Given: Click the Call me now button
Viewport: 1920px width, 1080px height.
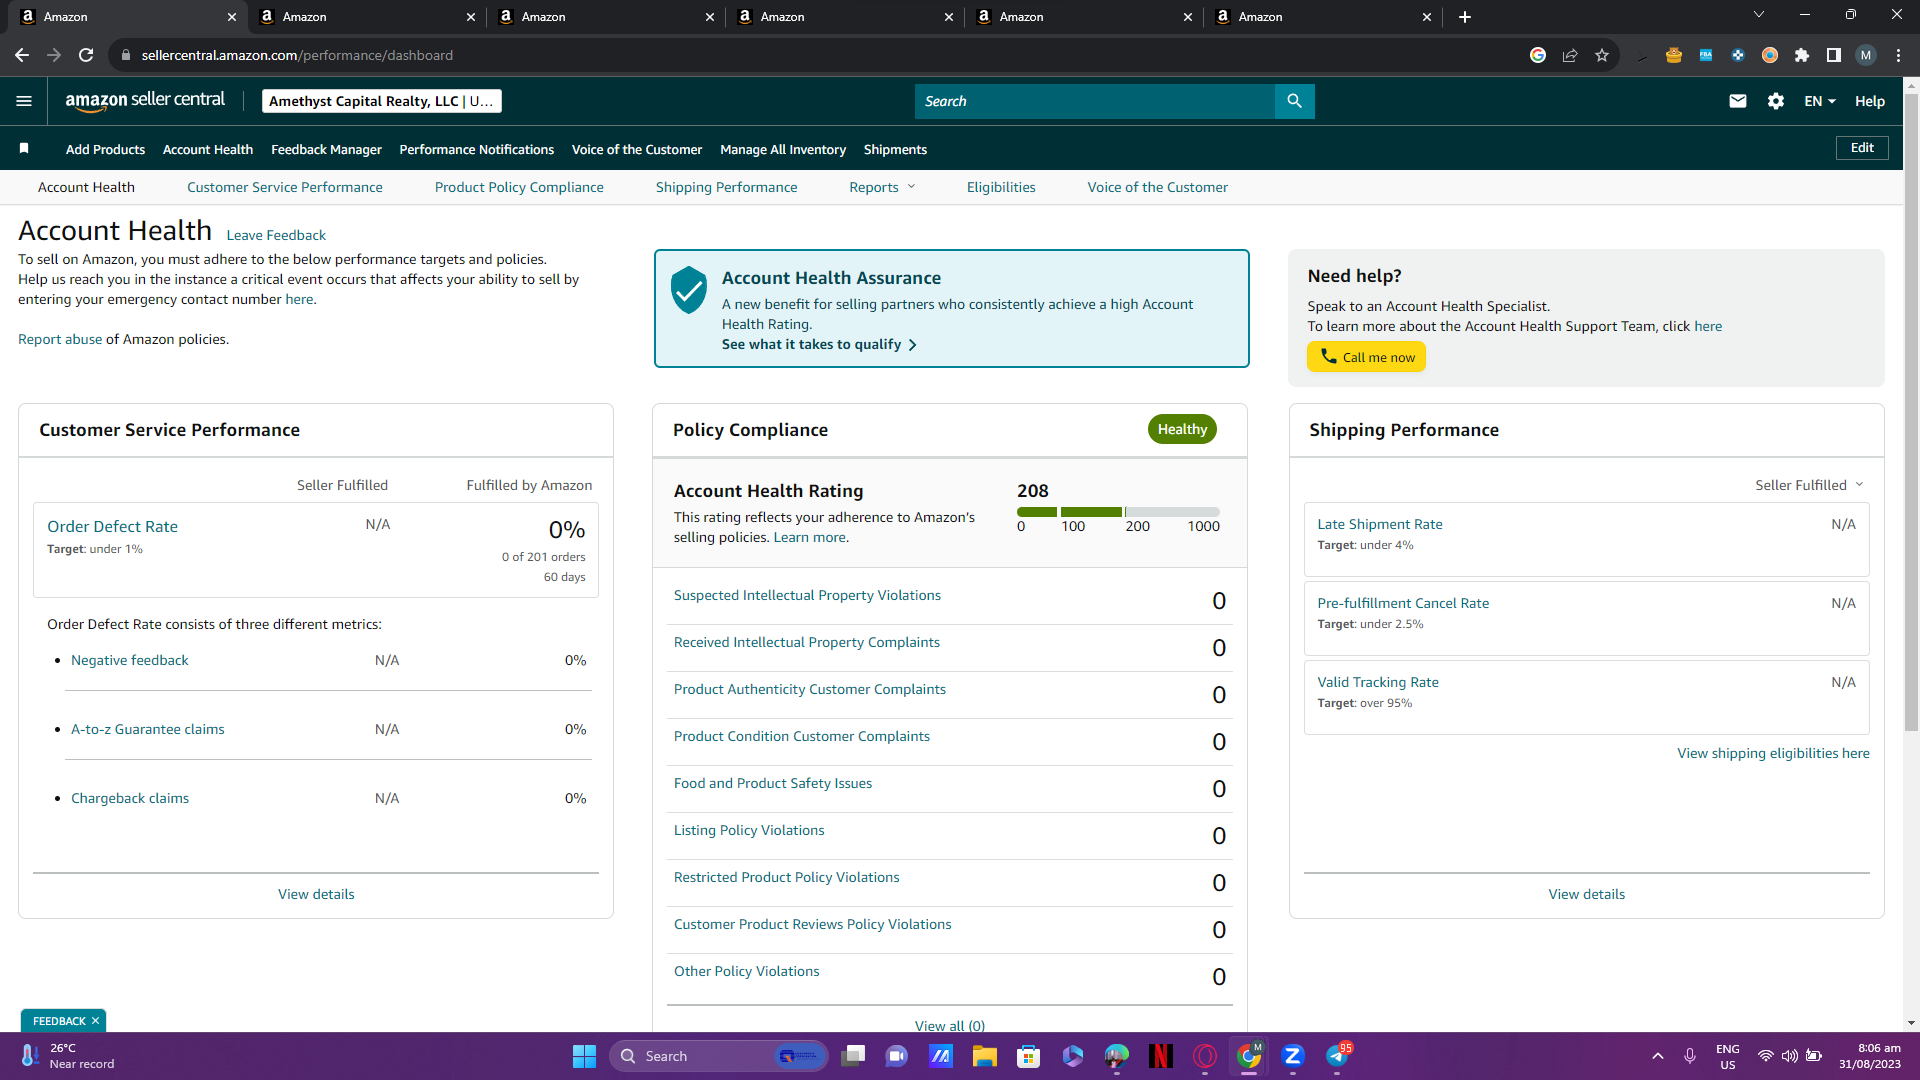Looking at the screenshot, I should (1366, 357).
